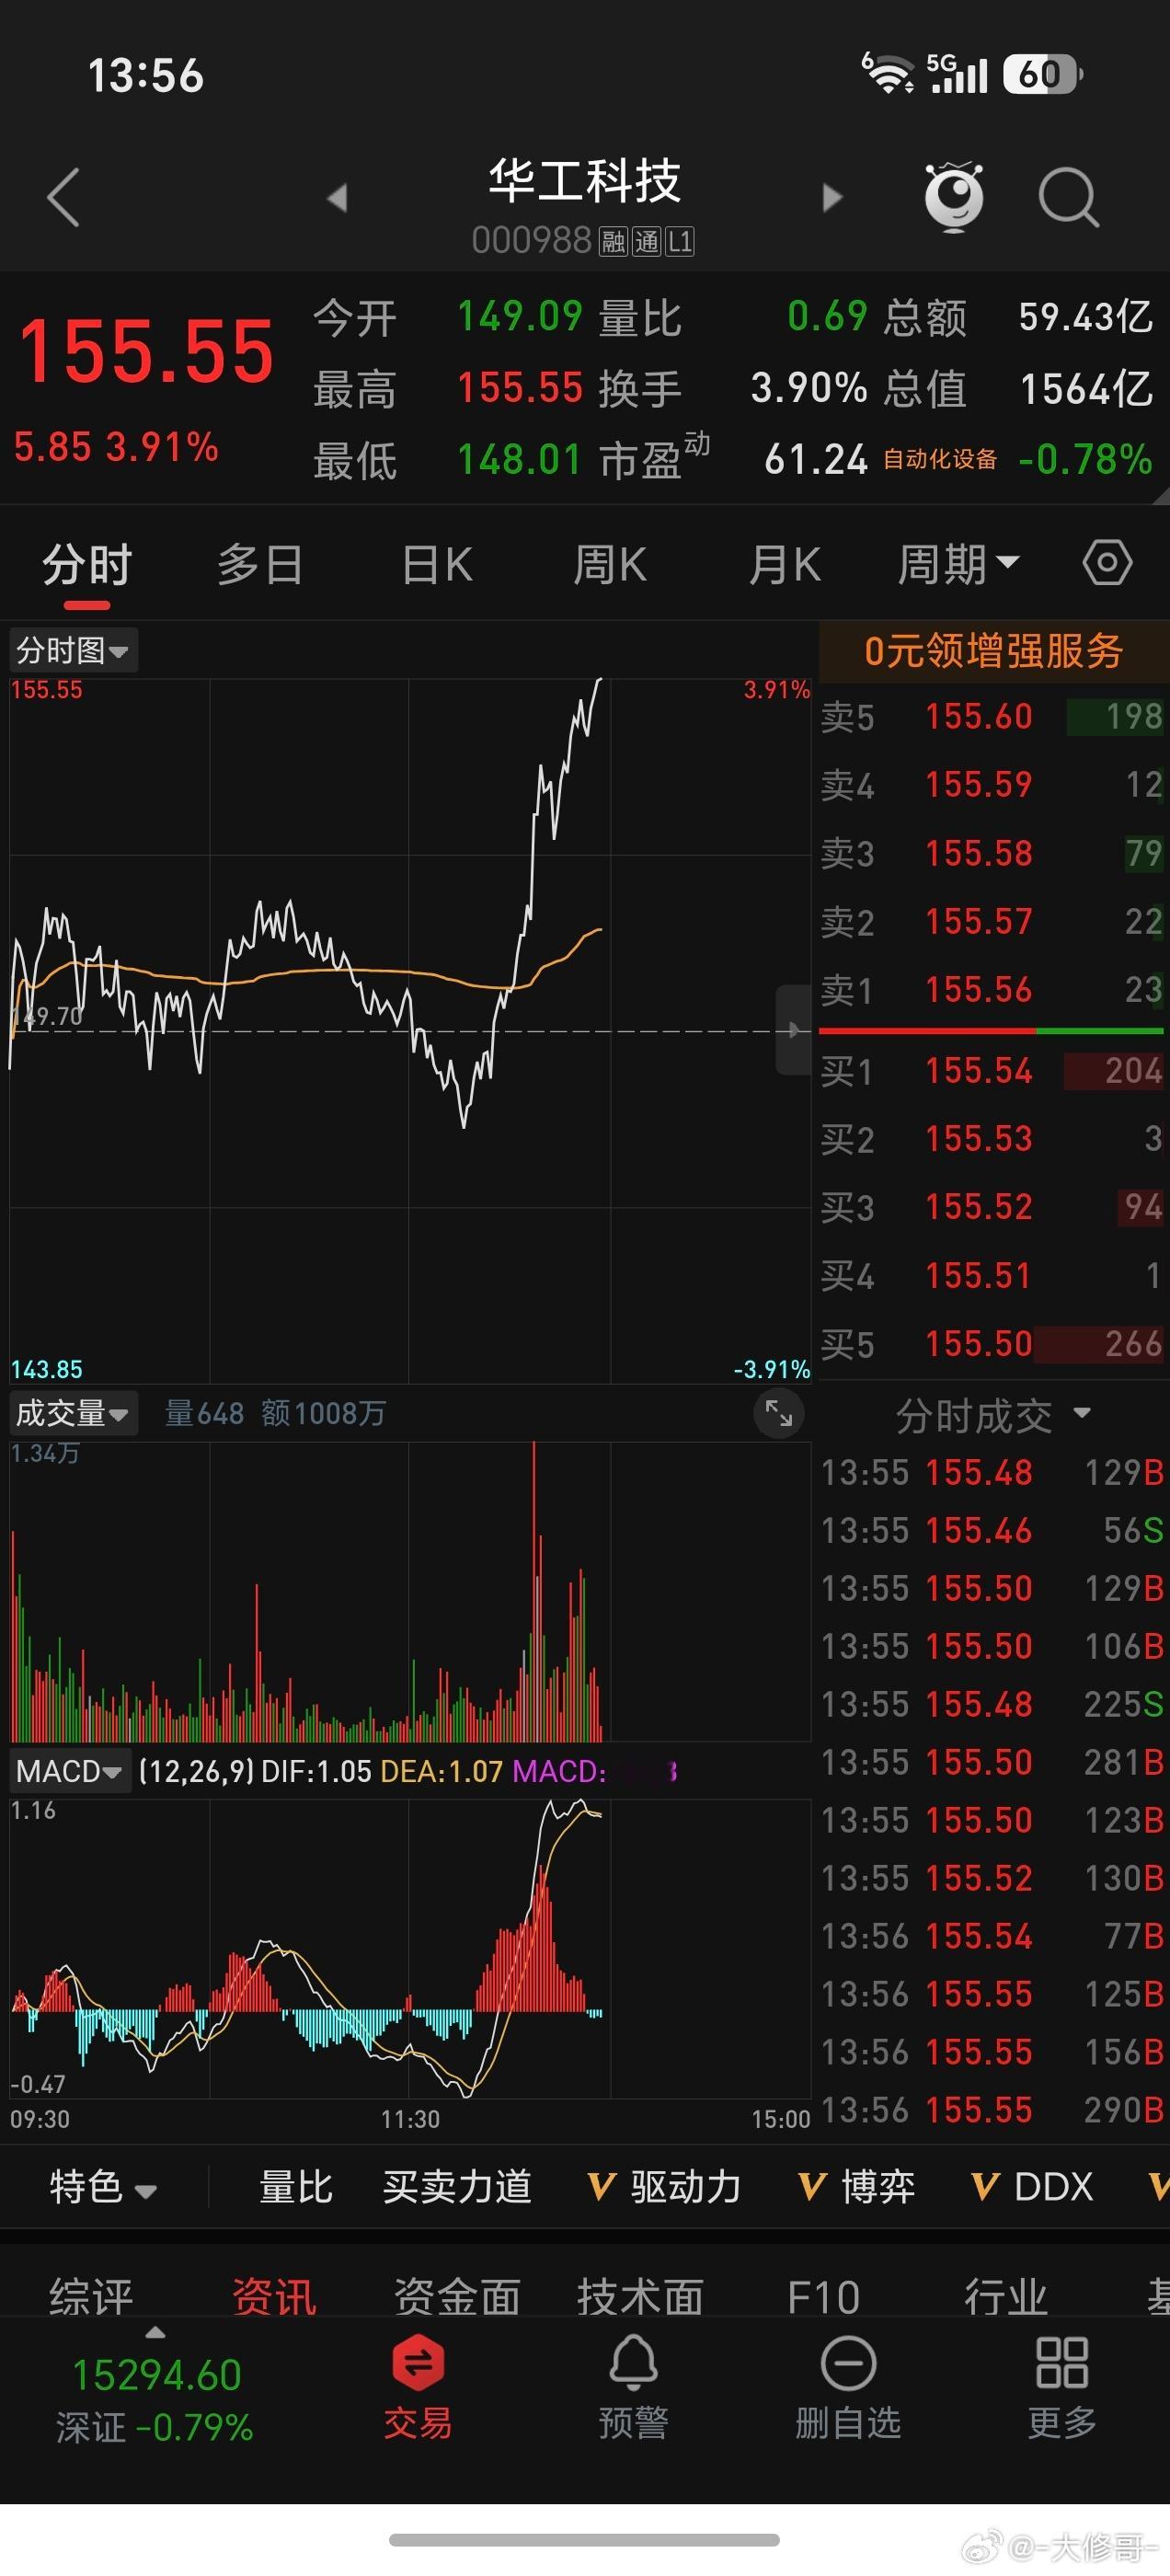Open the 分时图 chart type dropdown
The width and height of the screenshot is (1170, 2576).
73,651
